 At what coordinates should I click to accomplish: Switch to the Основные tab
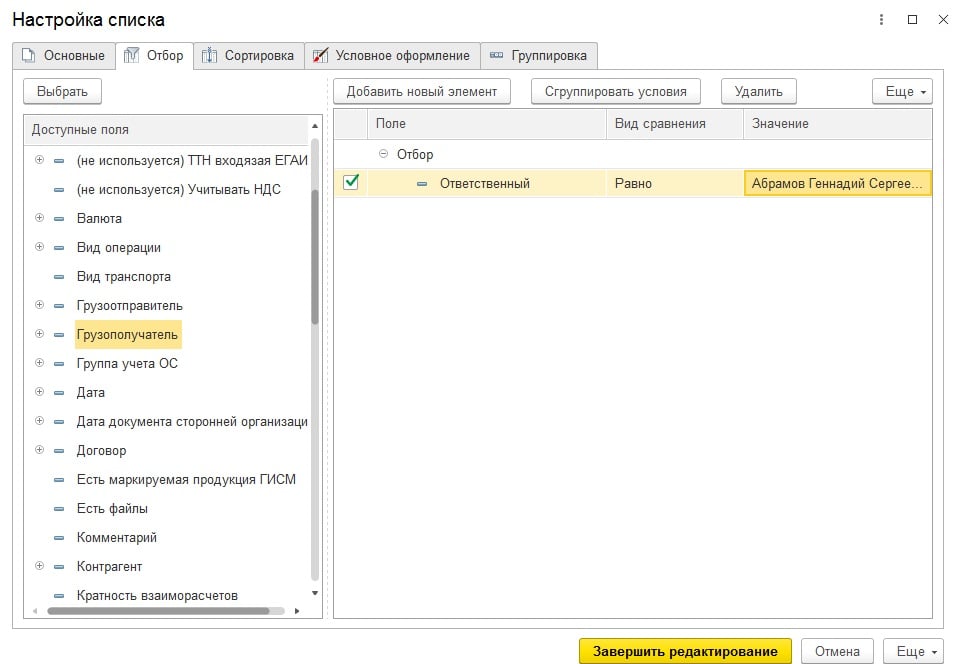click(64, 56)
